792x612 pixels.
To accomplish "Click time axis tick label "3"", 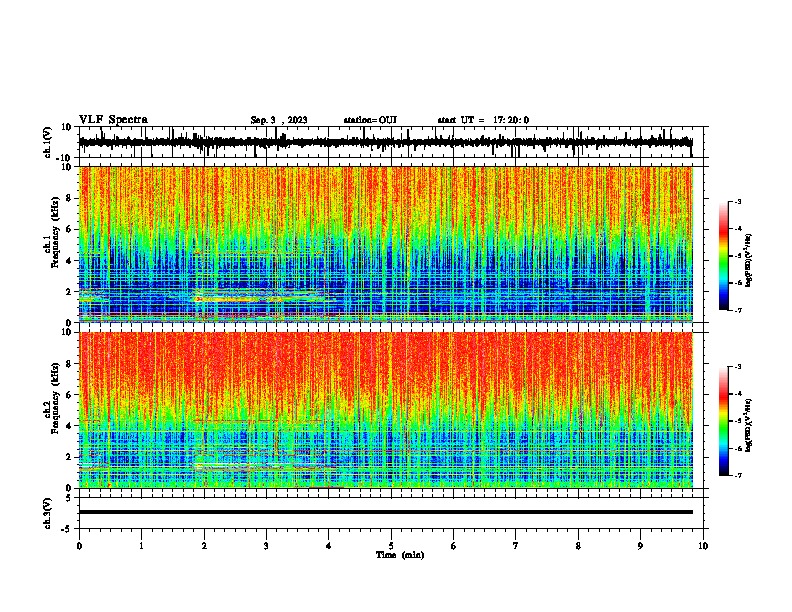I will [x=266, y=546].
